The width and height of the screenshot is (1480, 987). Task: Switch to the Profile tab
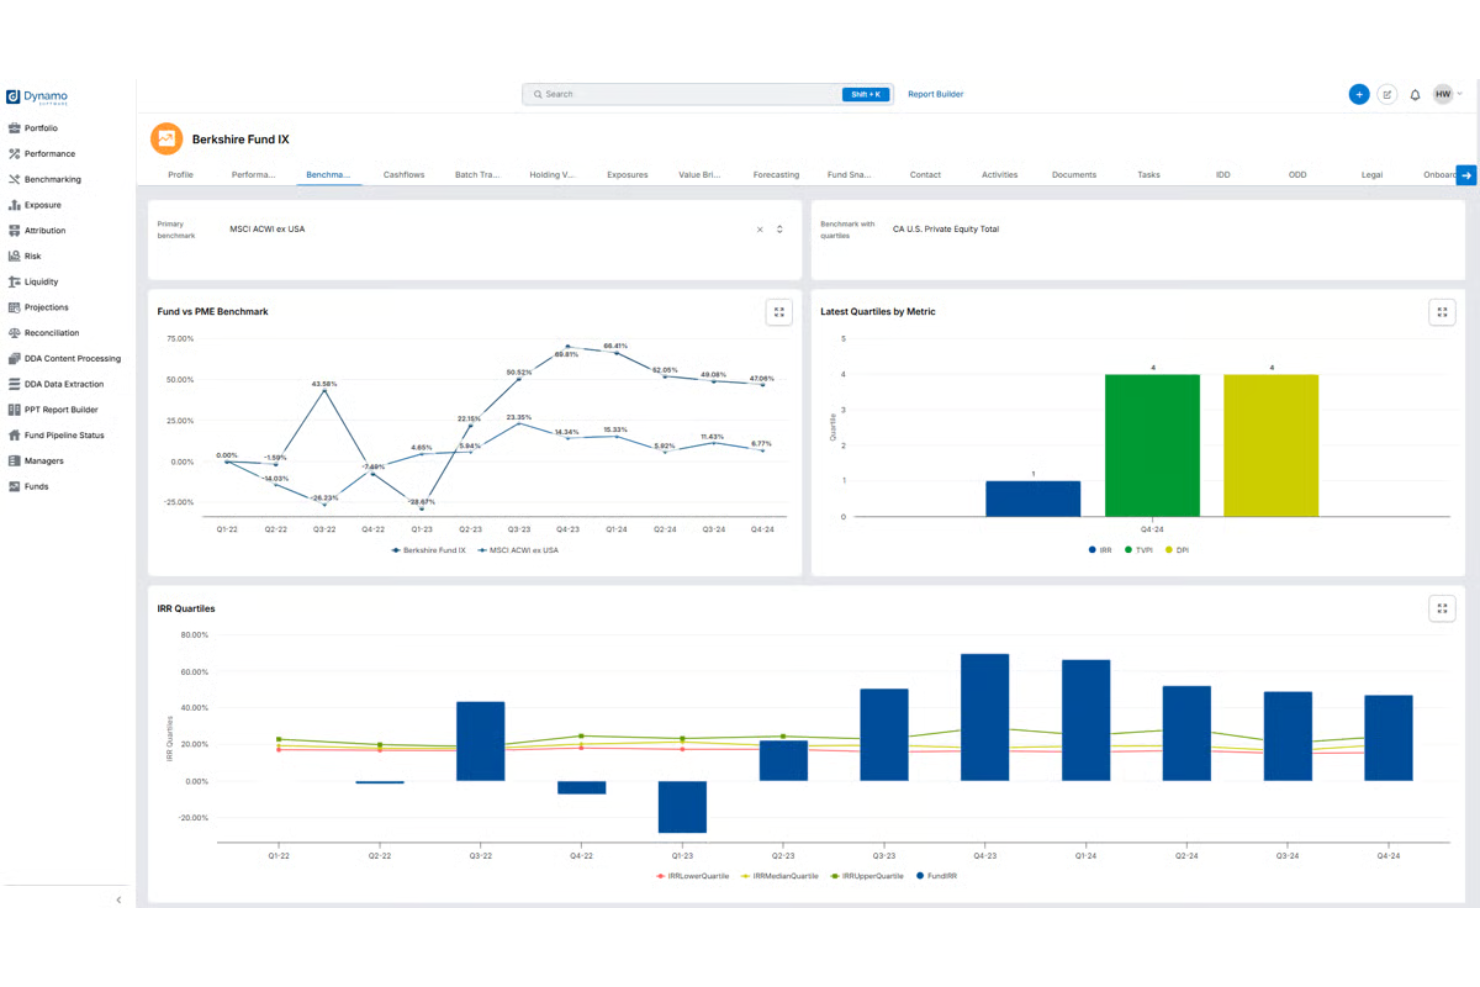pyautogui.click(x=181, y=175)
